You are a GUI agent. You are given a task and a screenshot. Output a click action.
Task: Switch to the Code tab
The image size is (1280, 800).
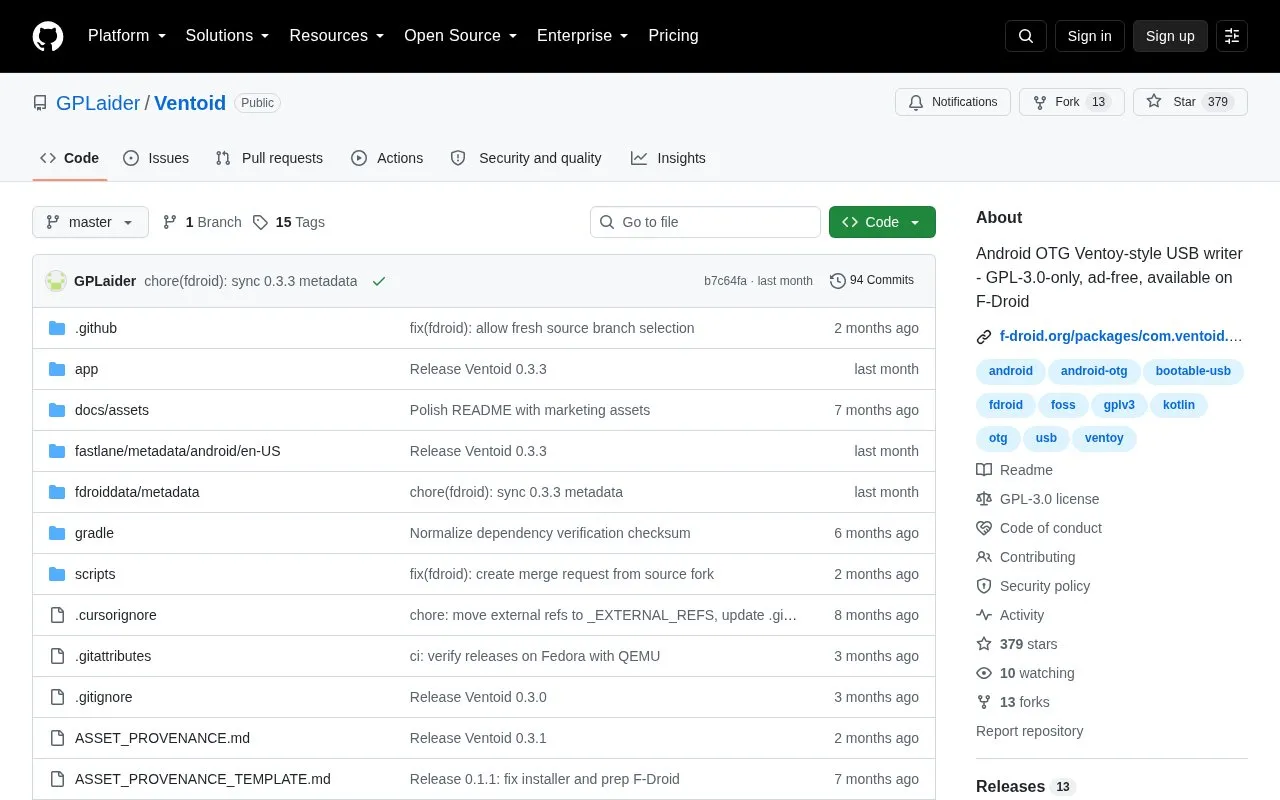(70, 158)
